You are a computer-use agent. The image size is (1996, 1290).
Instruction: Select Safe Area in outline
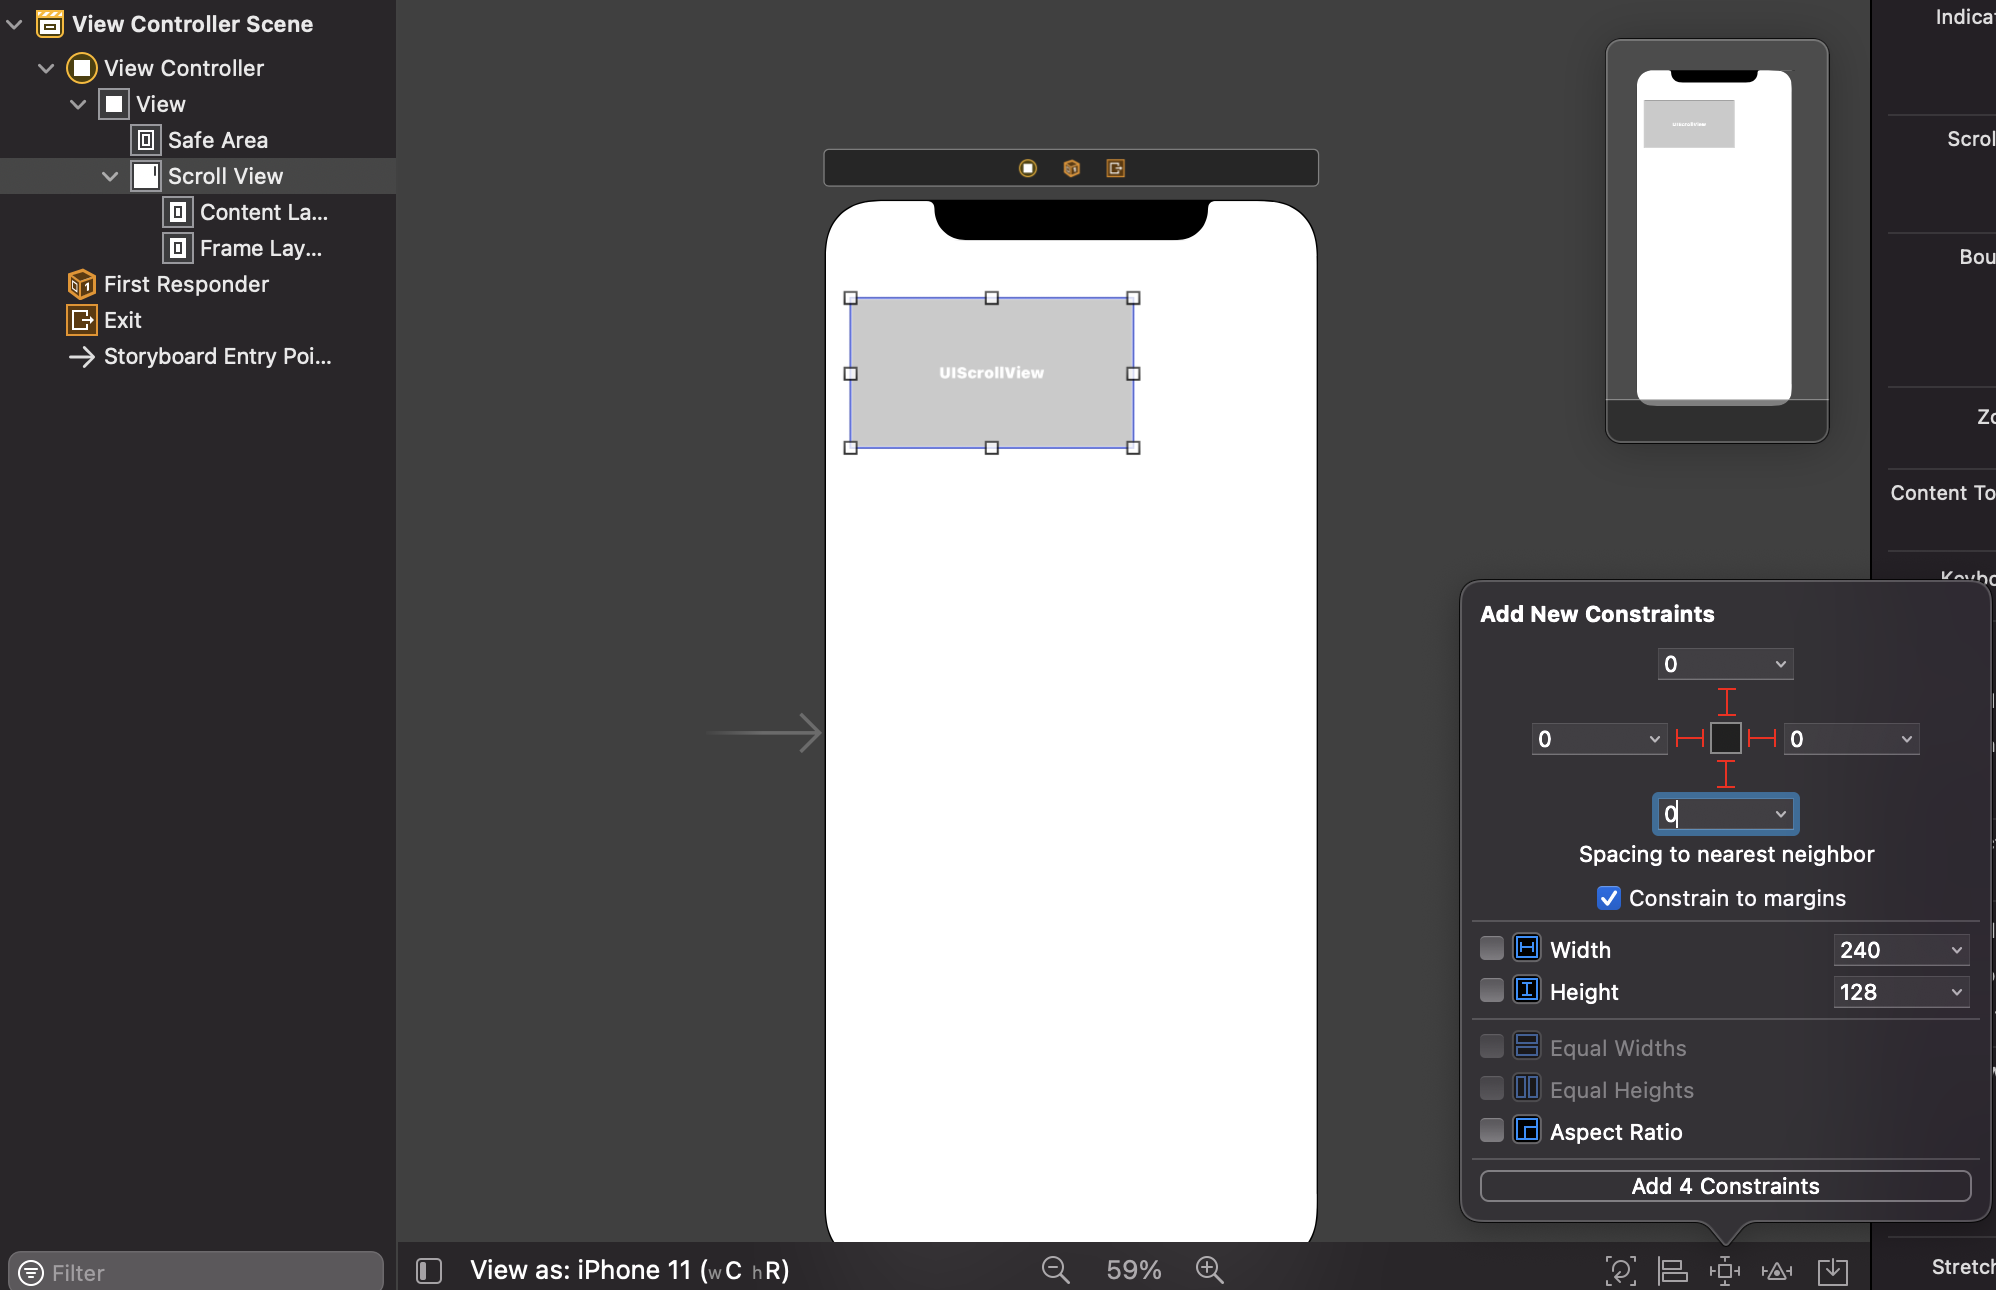click(x=217, y=140)
